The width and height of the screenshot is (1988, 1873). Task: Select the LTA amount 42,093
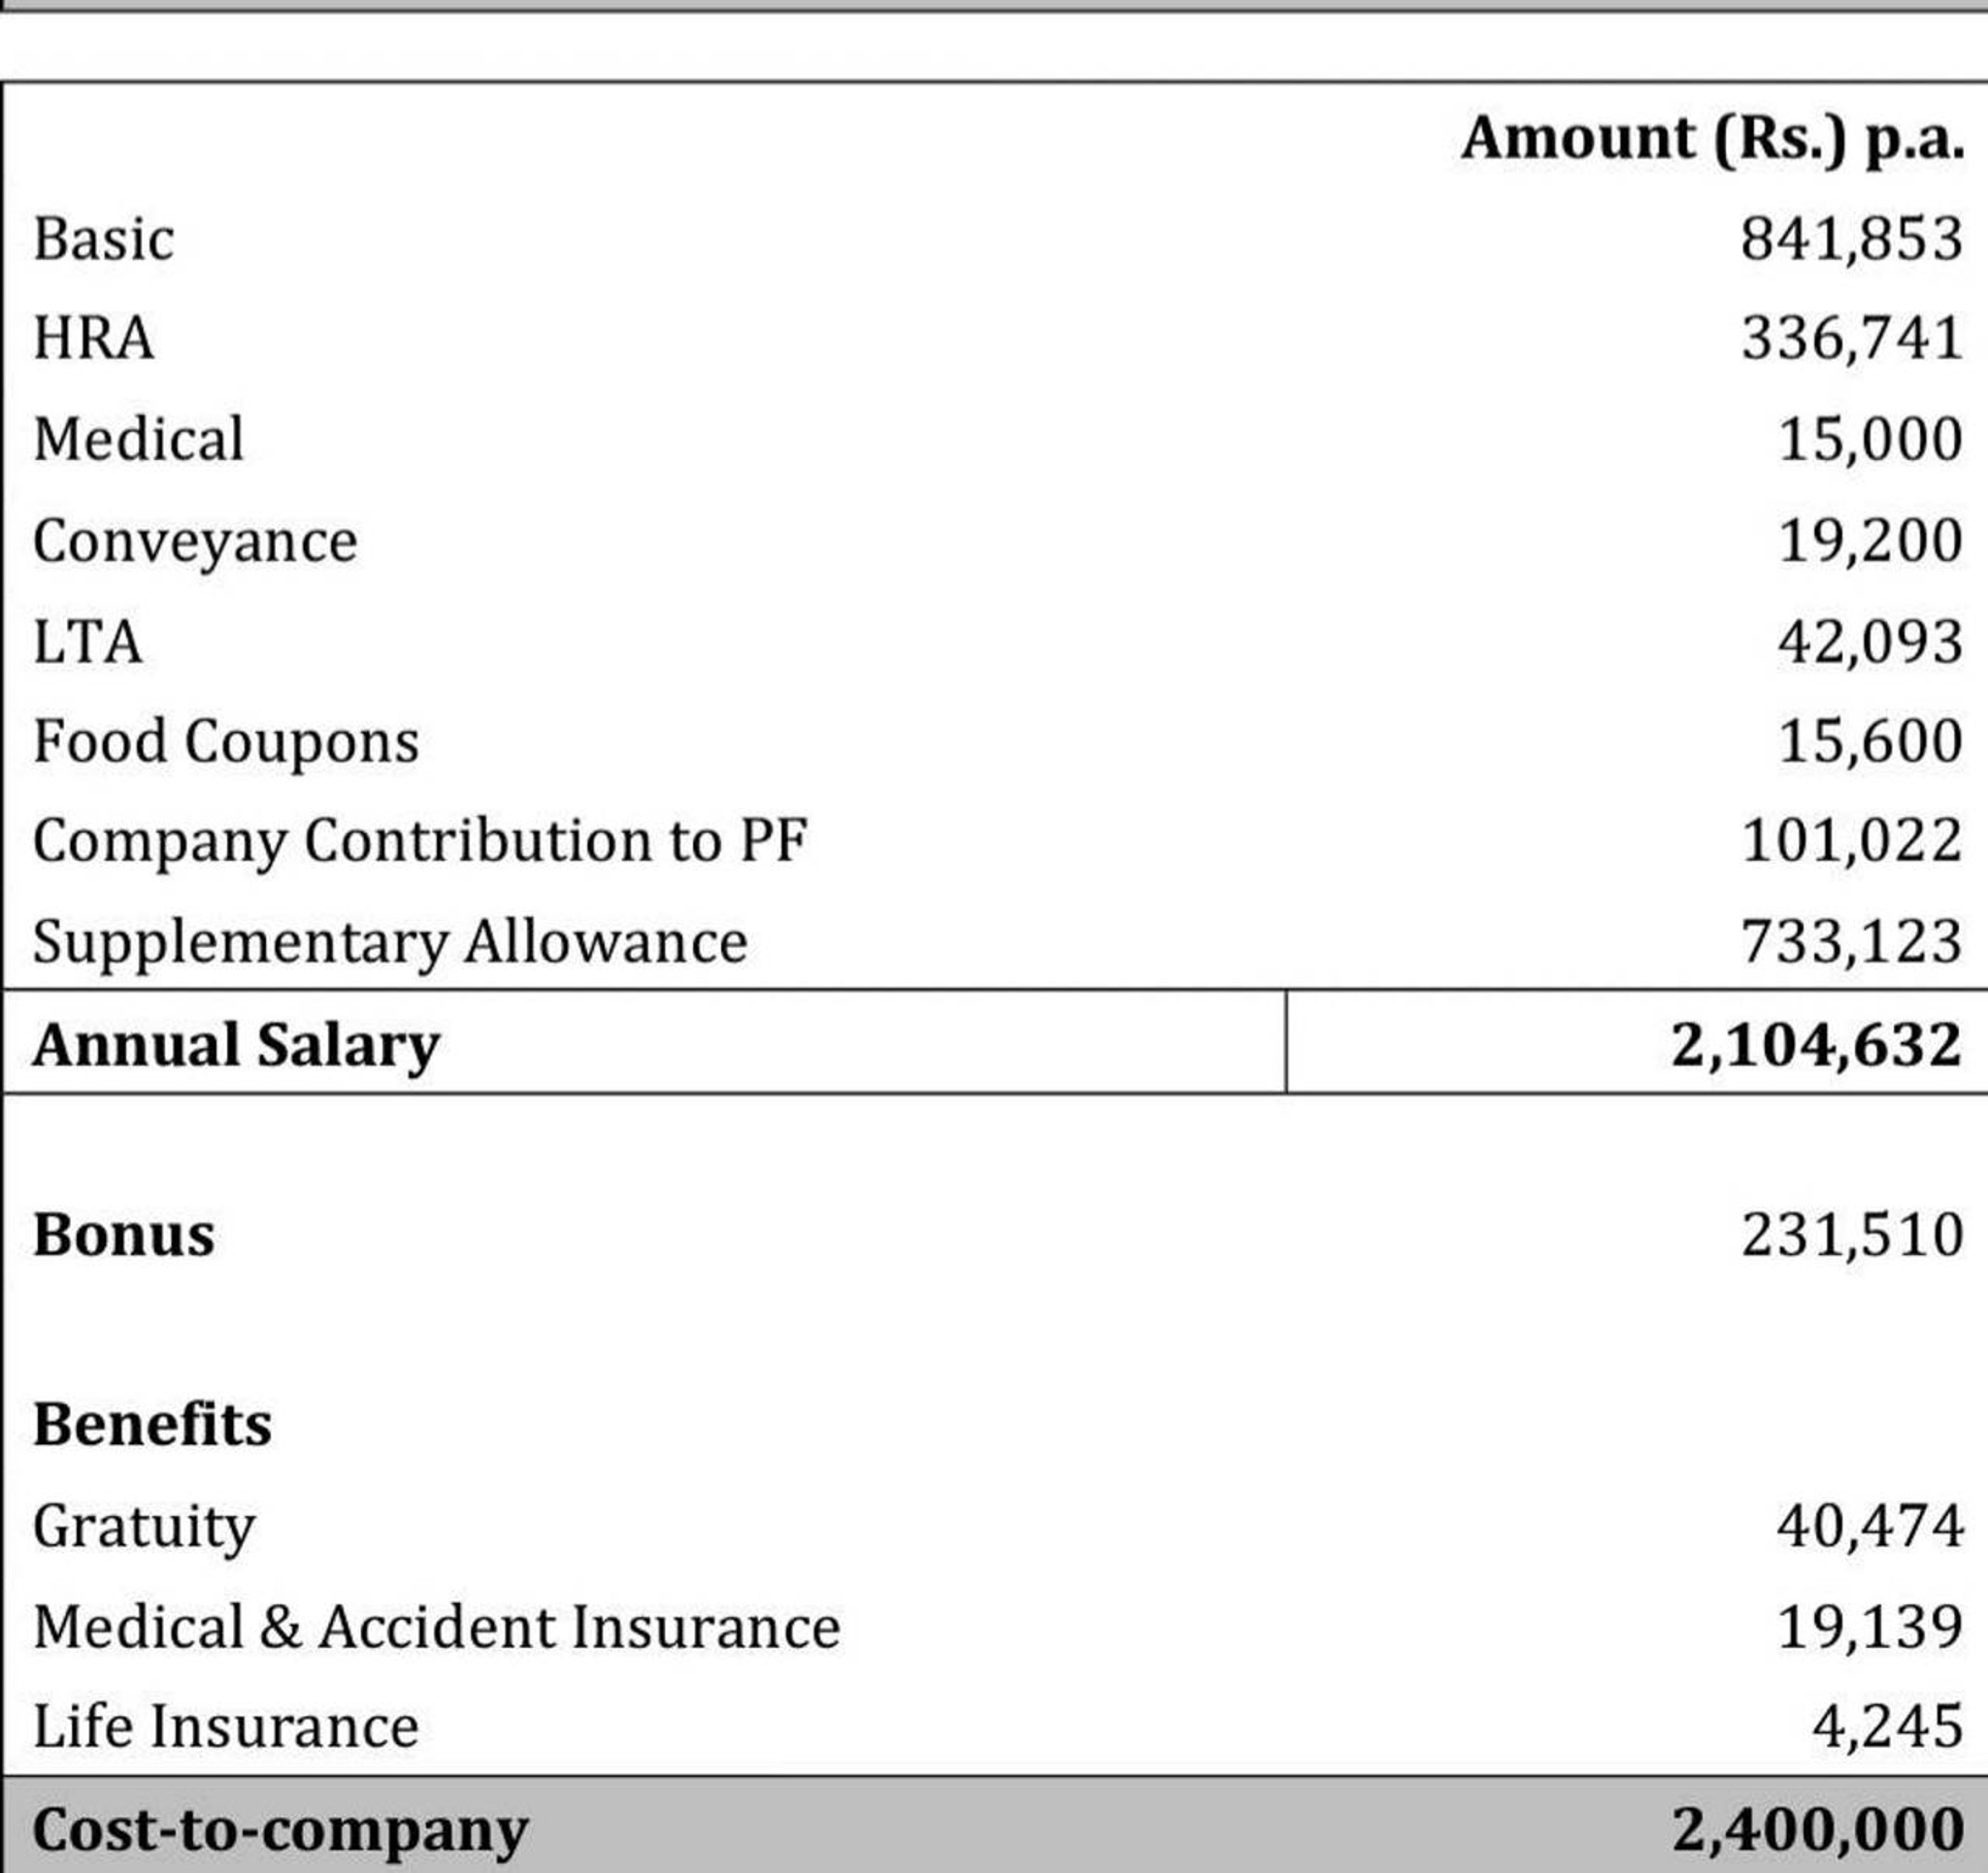coord(1870,642)
